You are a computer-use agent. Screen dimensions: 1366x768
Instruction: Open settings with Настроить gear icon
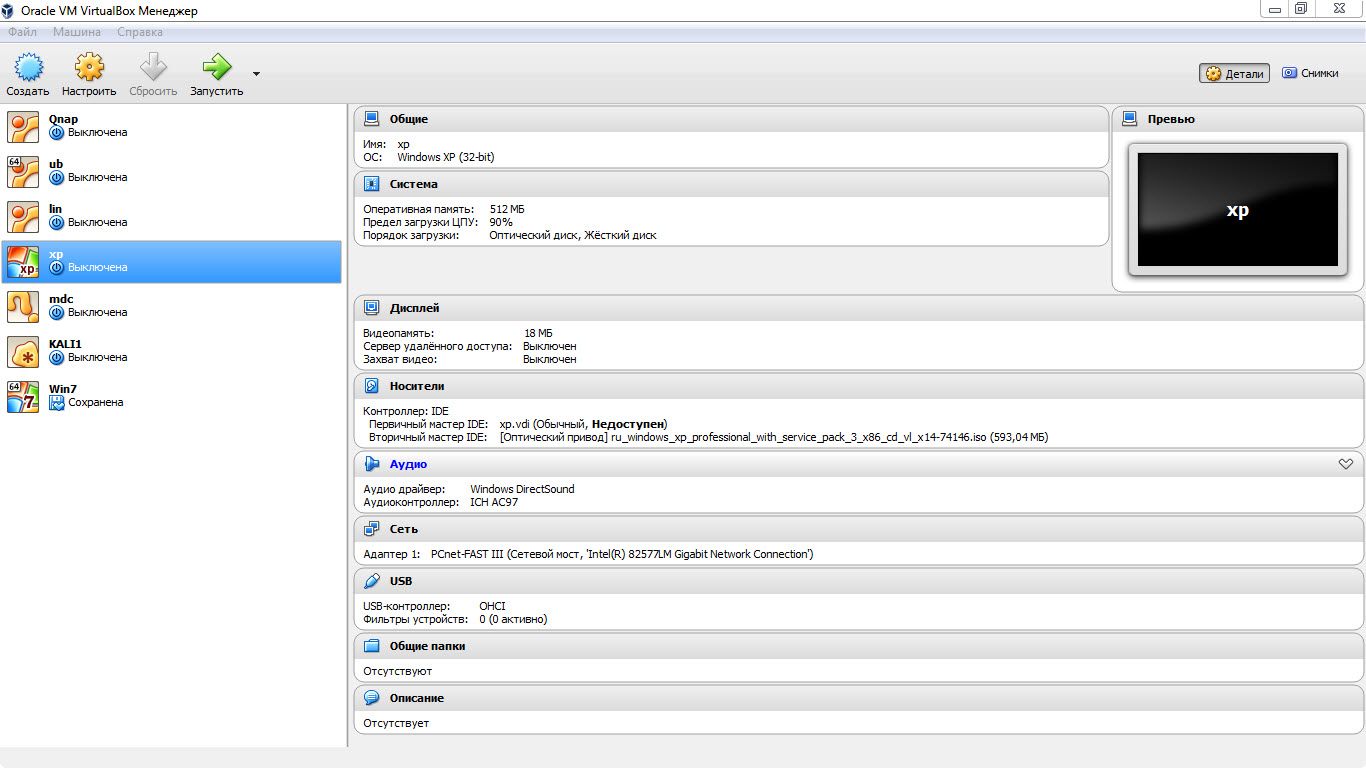coord(89,68)
